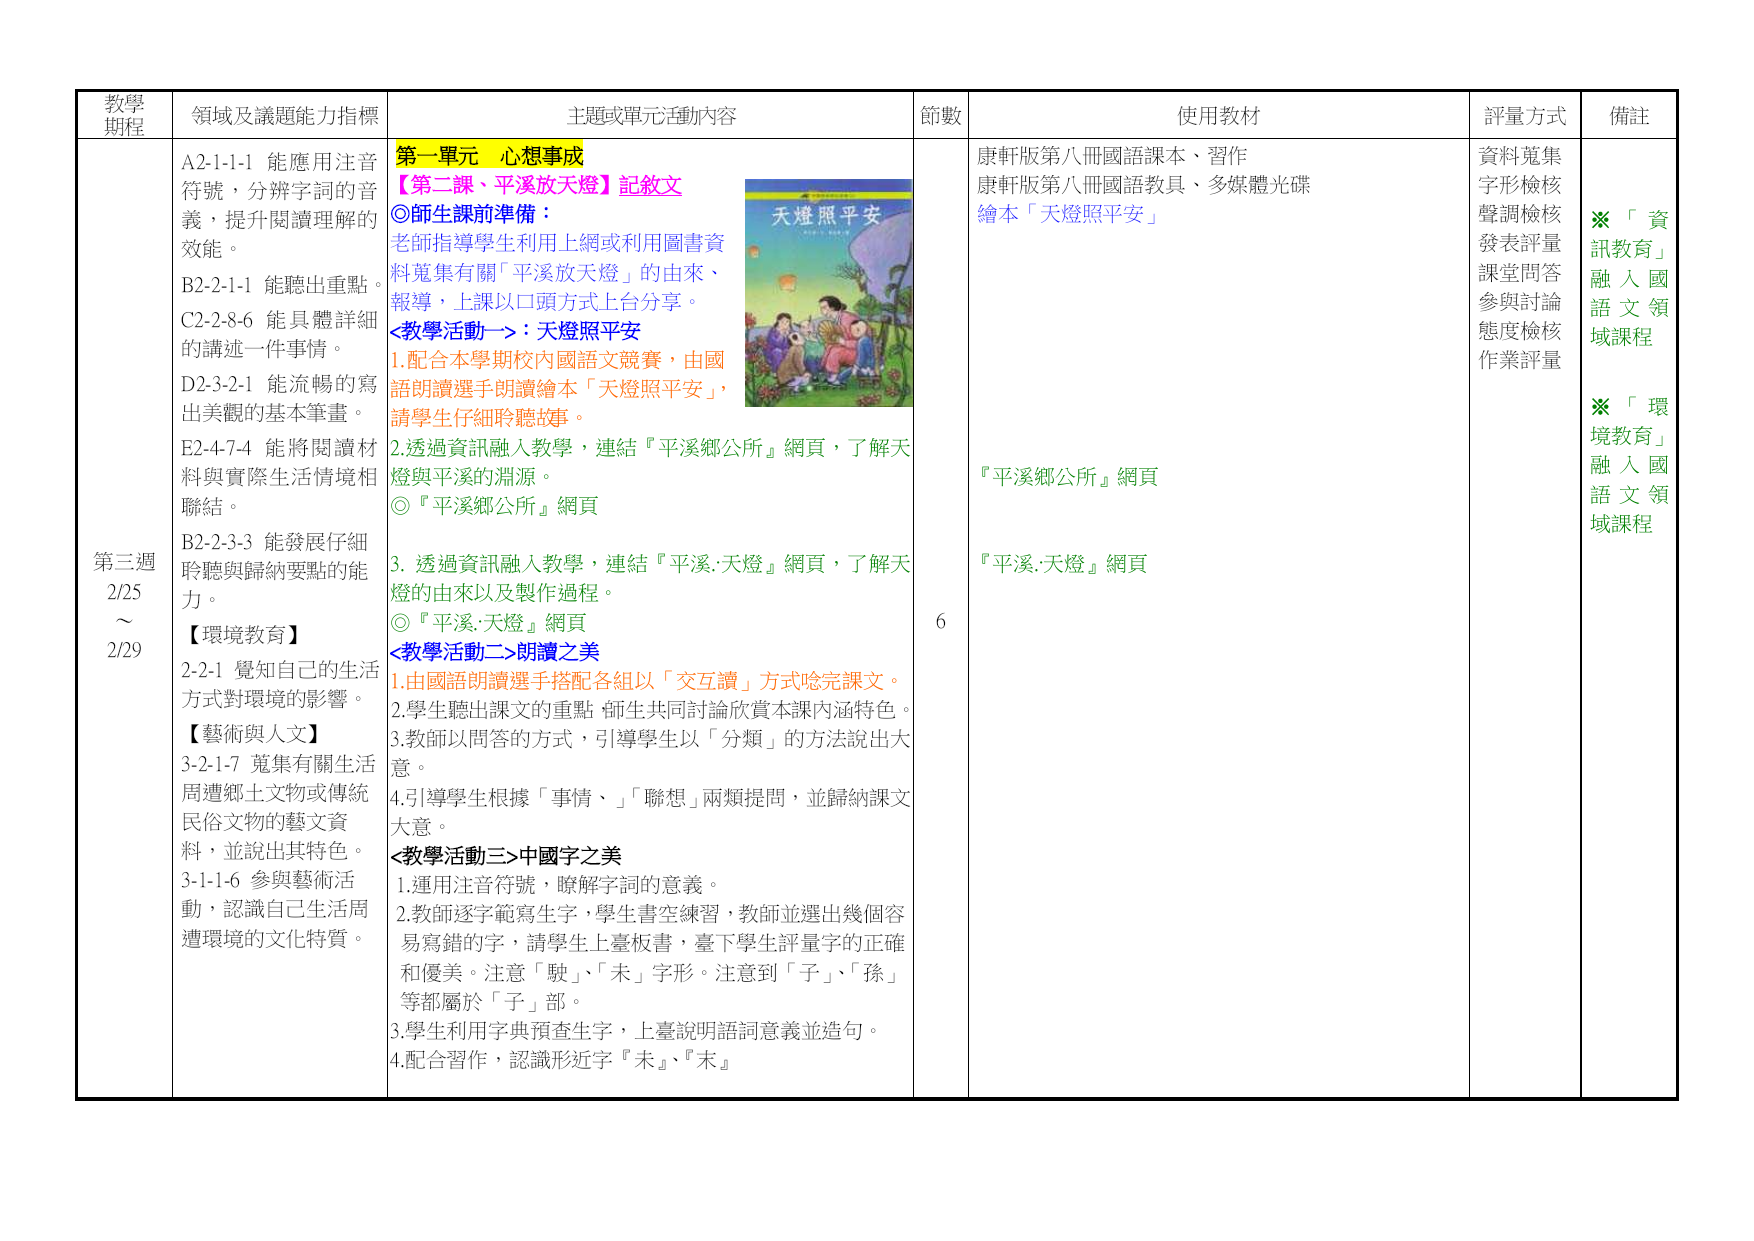The image size is (1754, 1241).
Task: Click 康軒版第八冊國語課本、習作 text
Action: (1112, 156)
